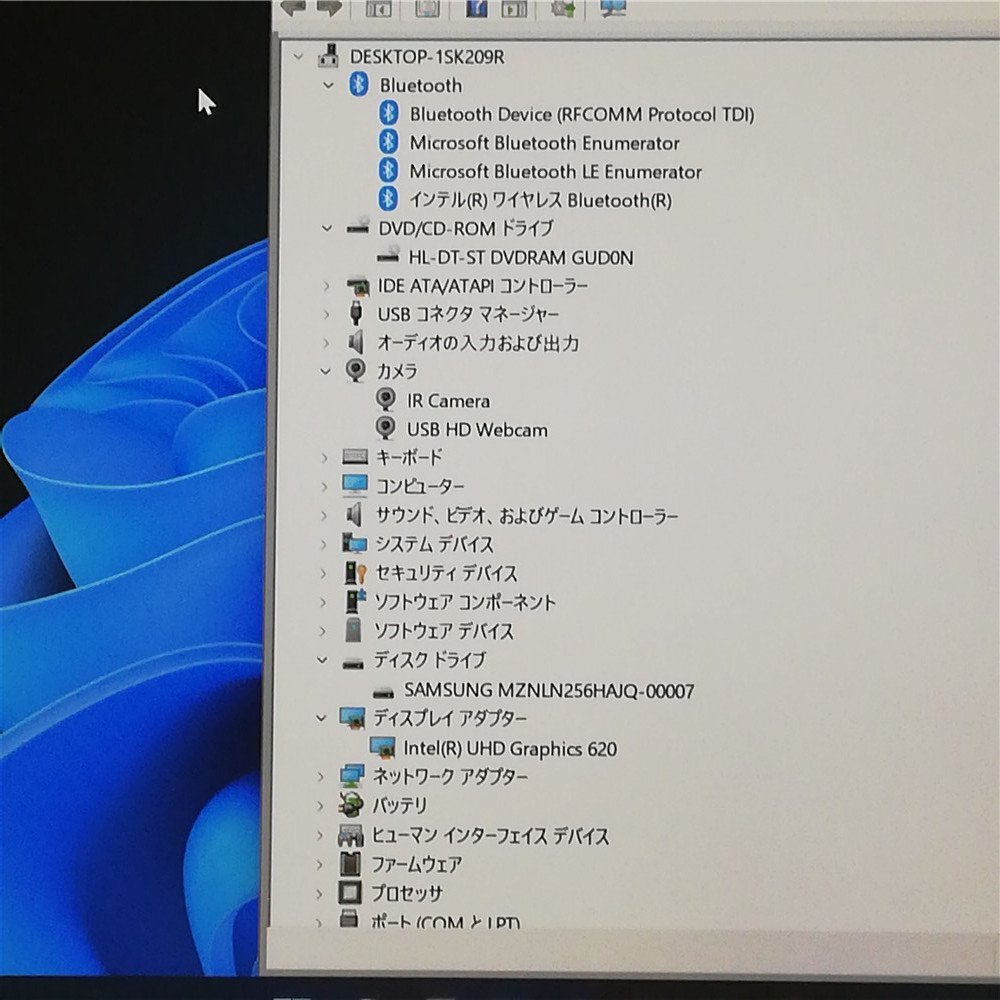Collapse the ディスプレイ アダプター category
The width and height of the screenshot is (1000, 1000).
321,718
